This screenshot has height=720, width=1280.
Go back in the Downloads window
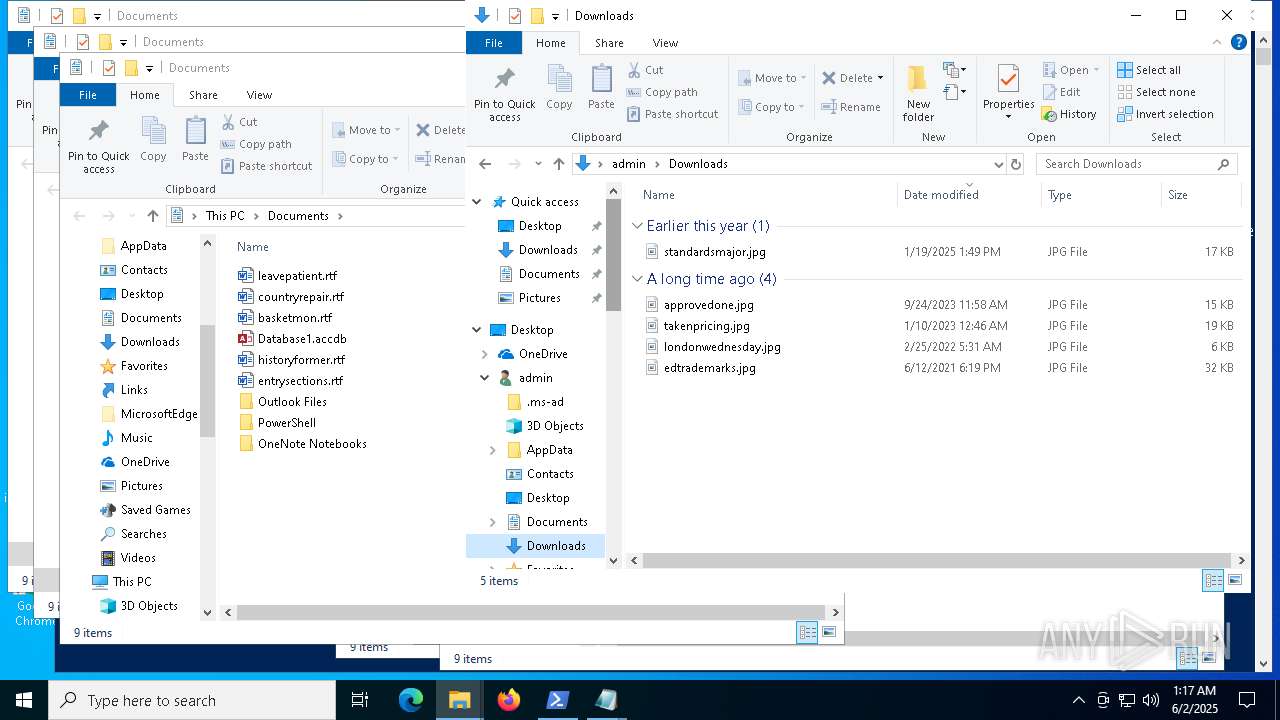click(x=485, y=164)
